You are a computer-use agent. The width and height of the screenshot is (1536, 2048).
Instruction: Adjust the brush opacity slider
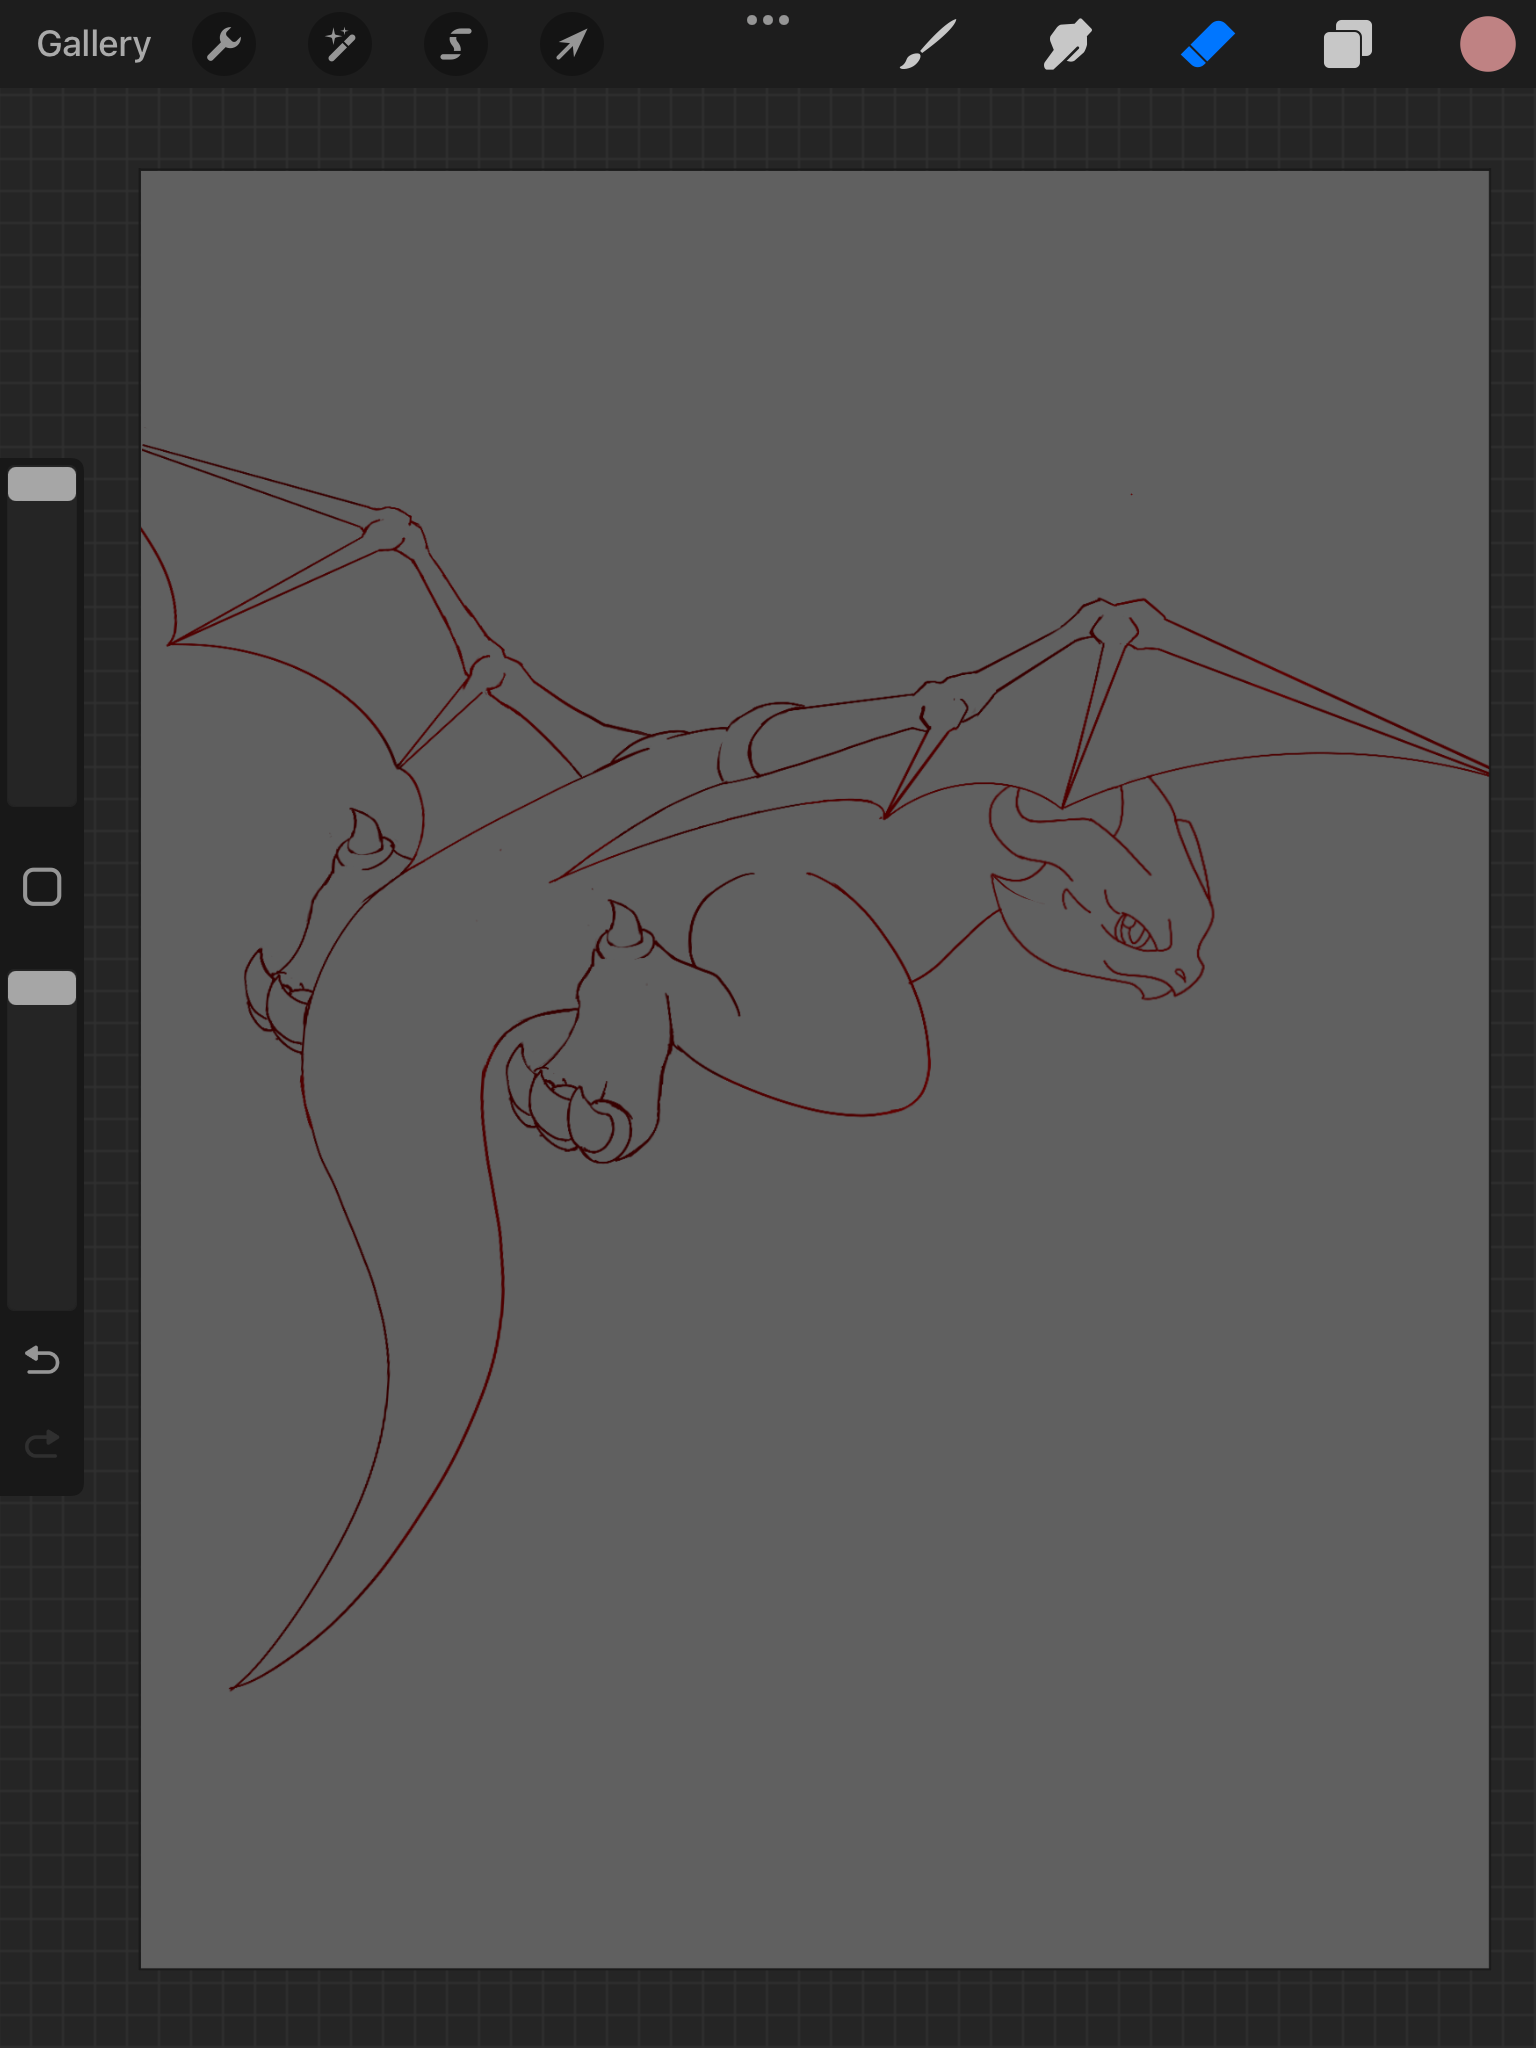coord(42,1138)
